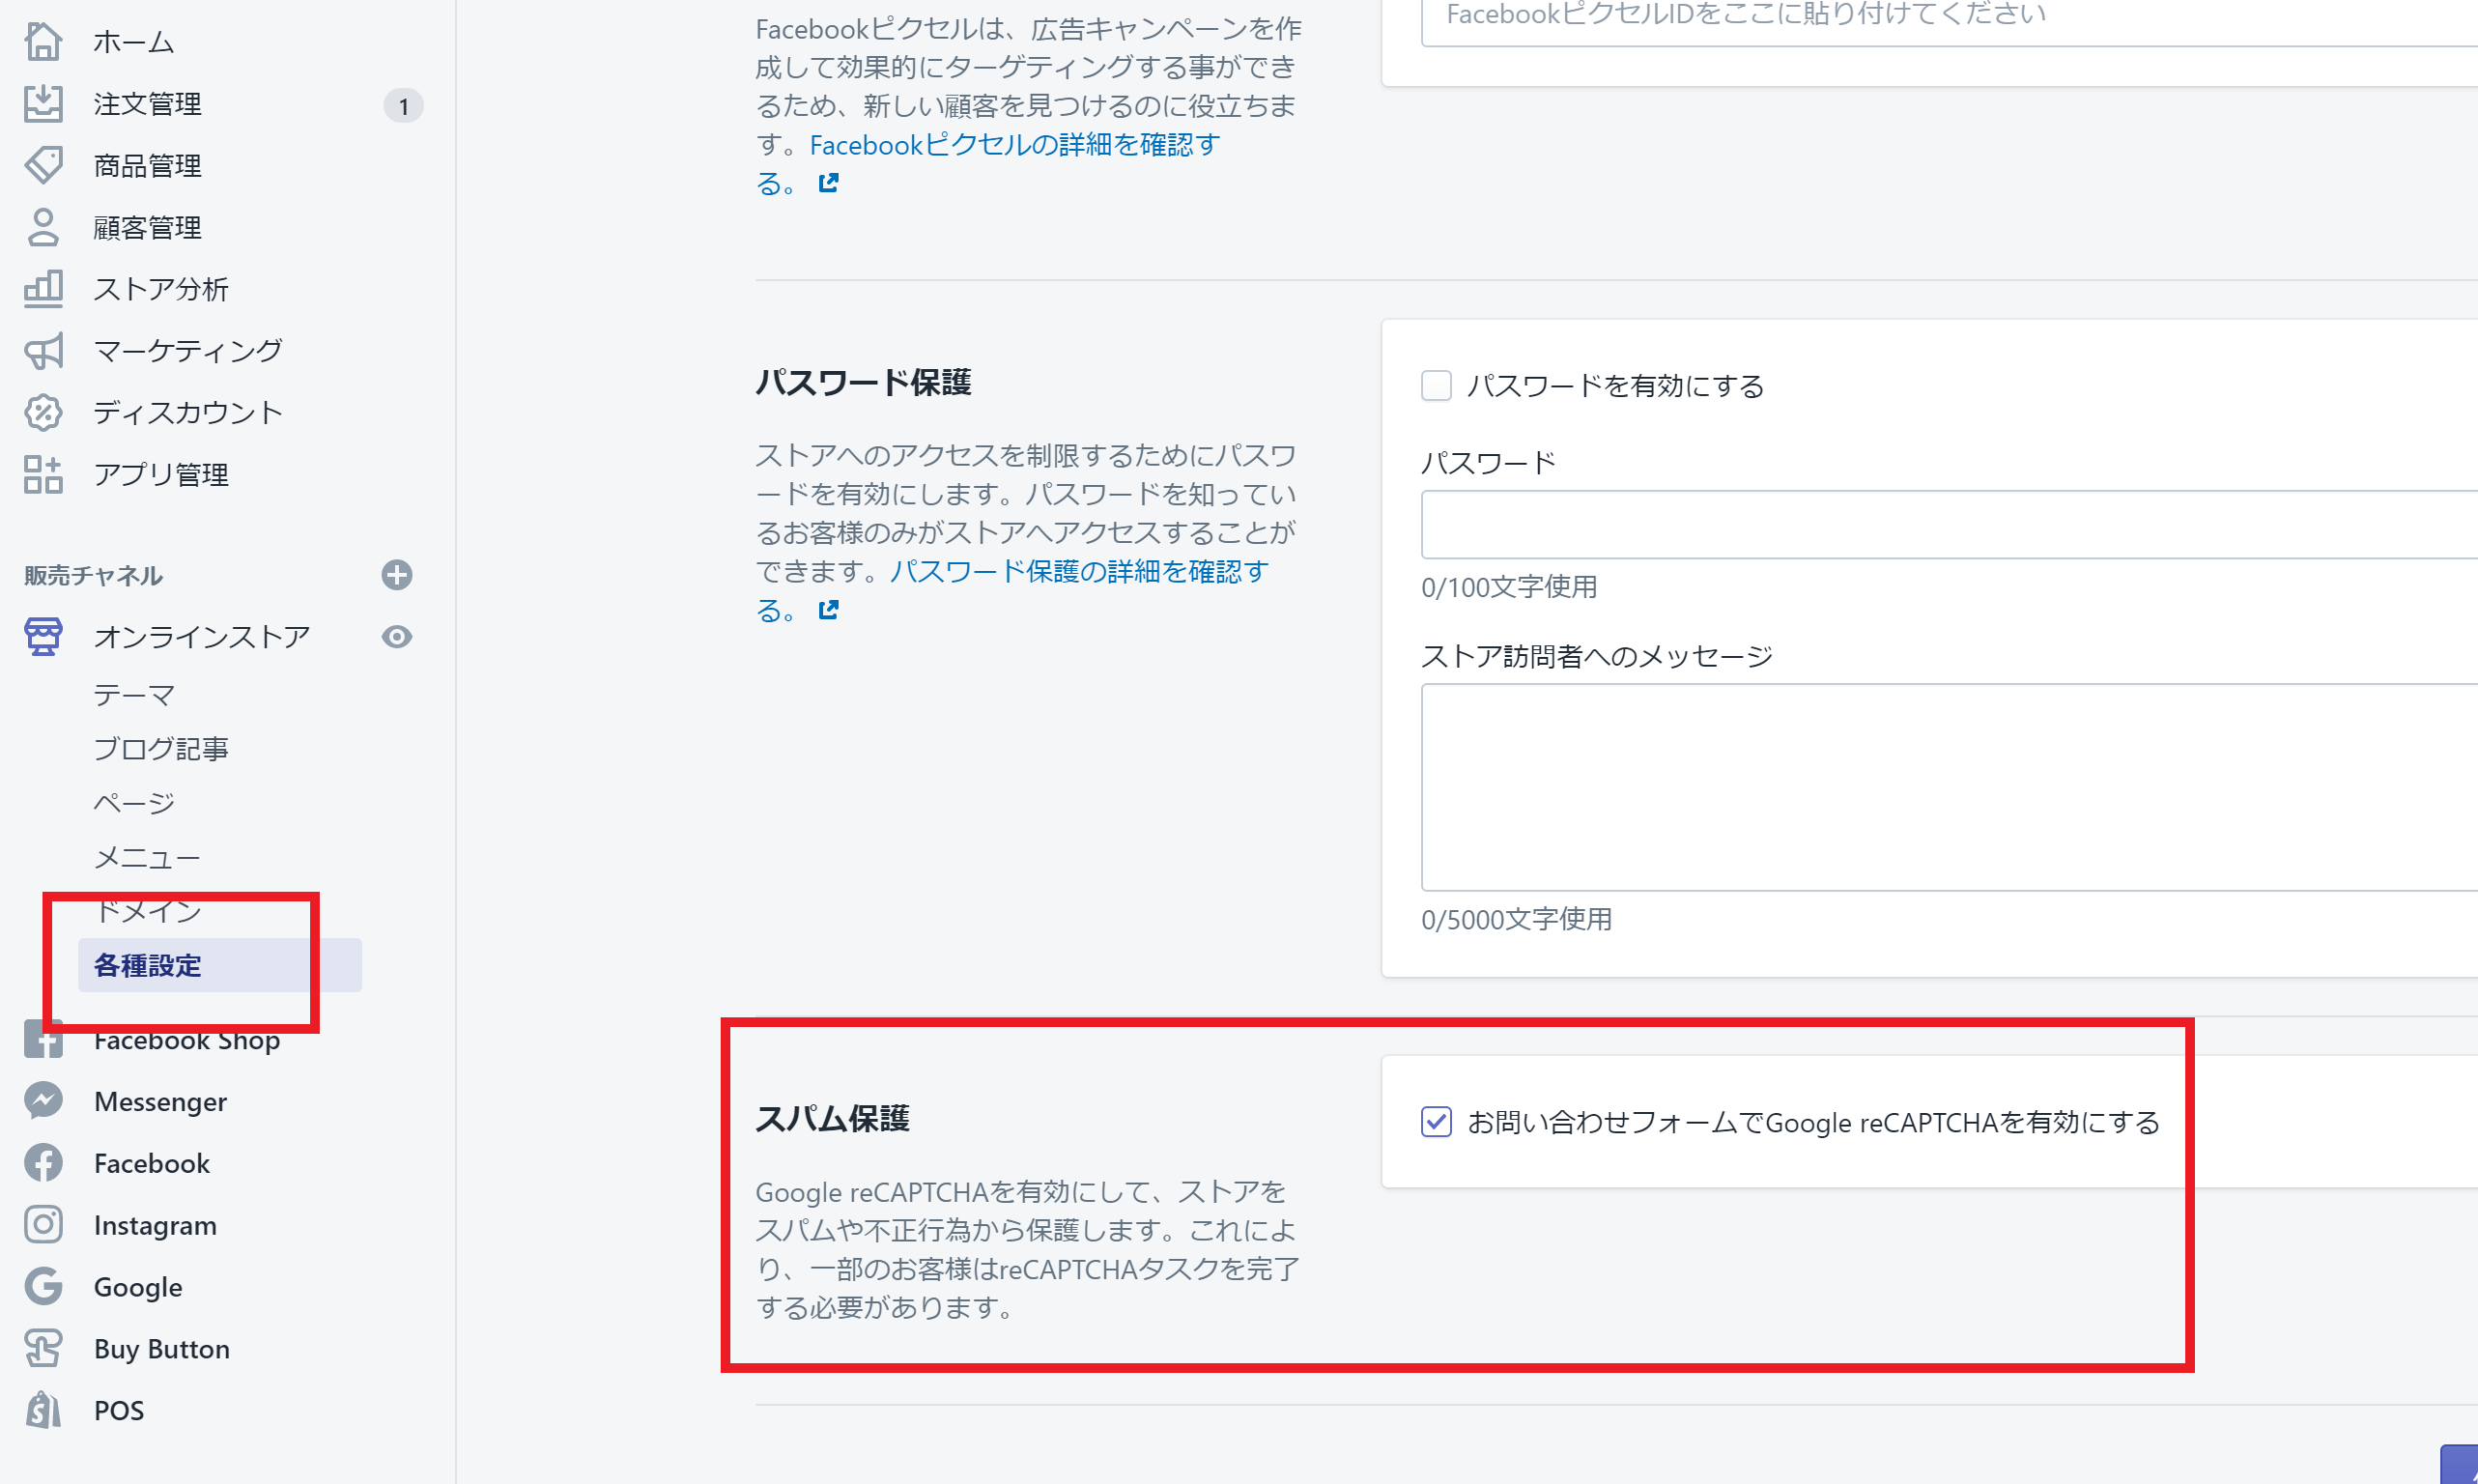Uncheck the Google reCAPTCHA contact form checkbox

click(x=1436, y=1122)
